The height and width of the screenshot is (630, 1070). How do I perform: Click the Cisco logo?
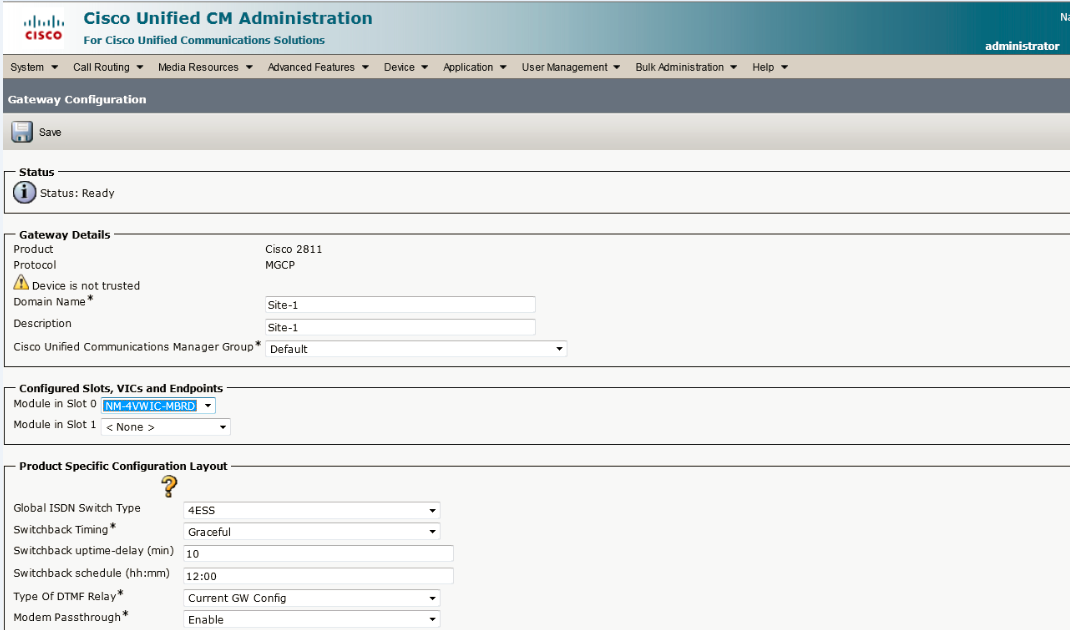[43, 28]
